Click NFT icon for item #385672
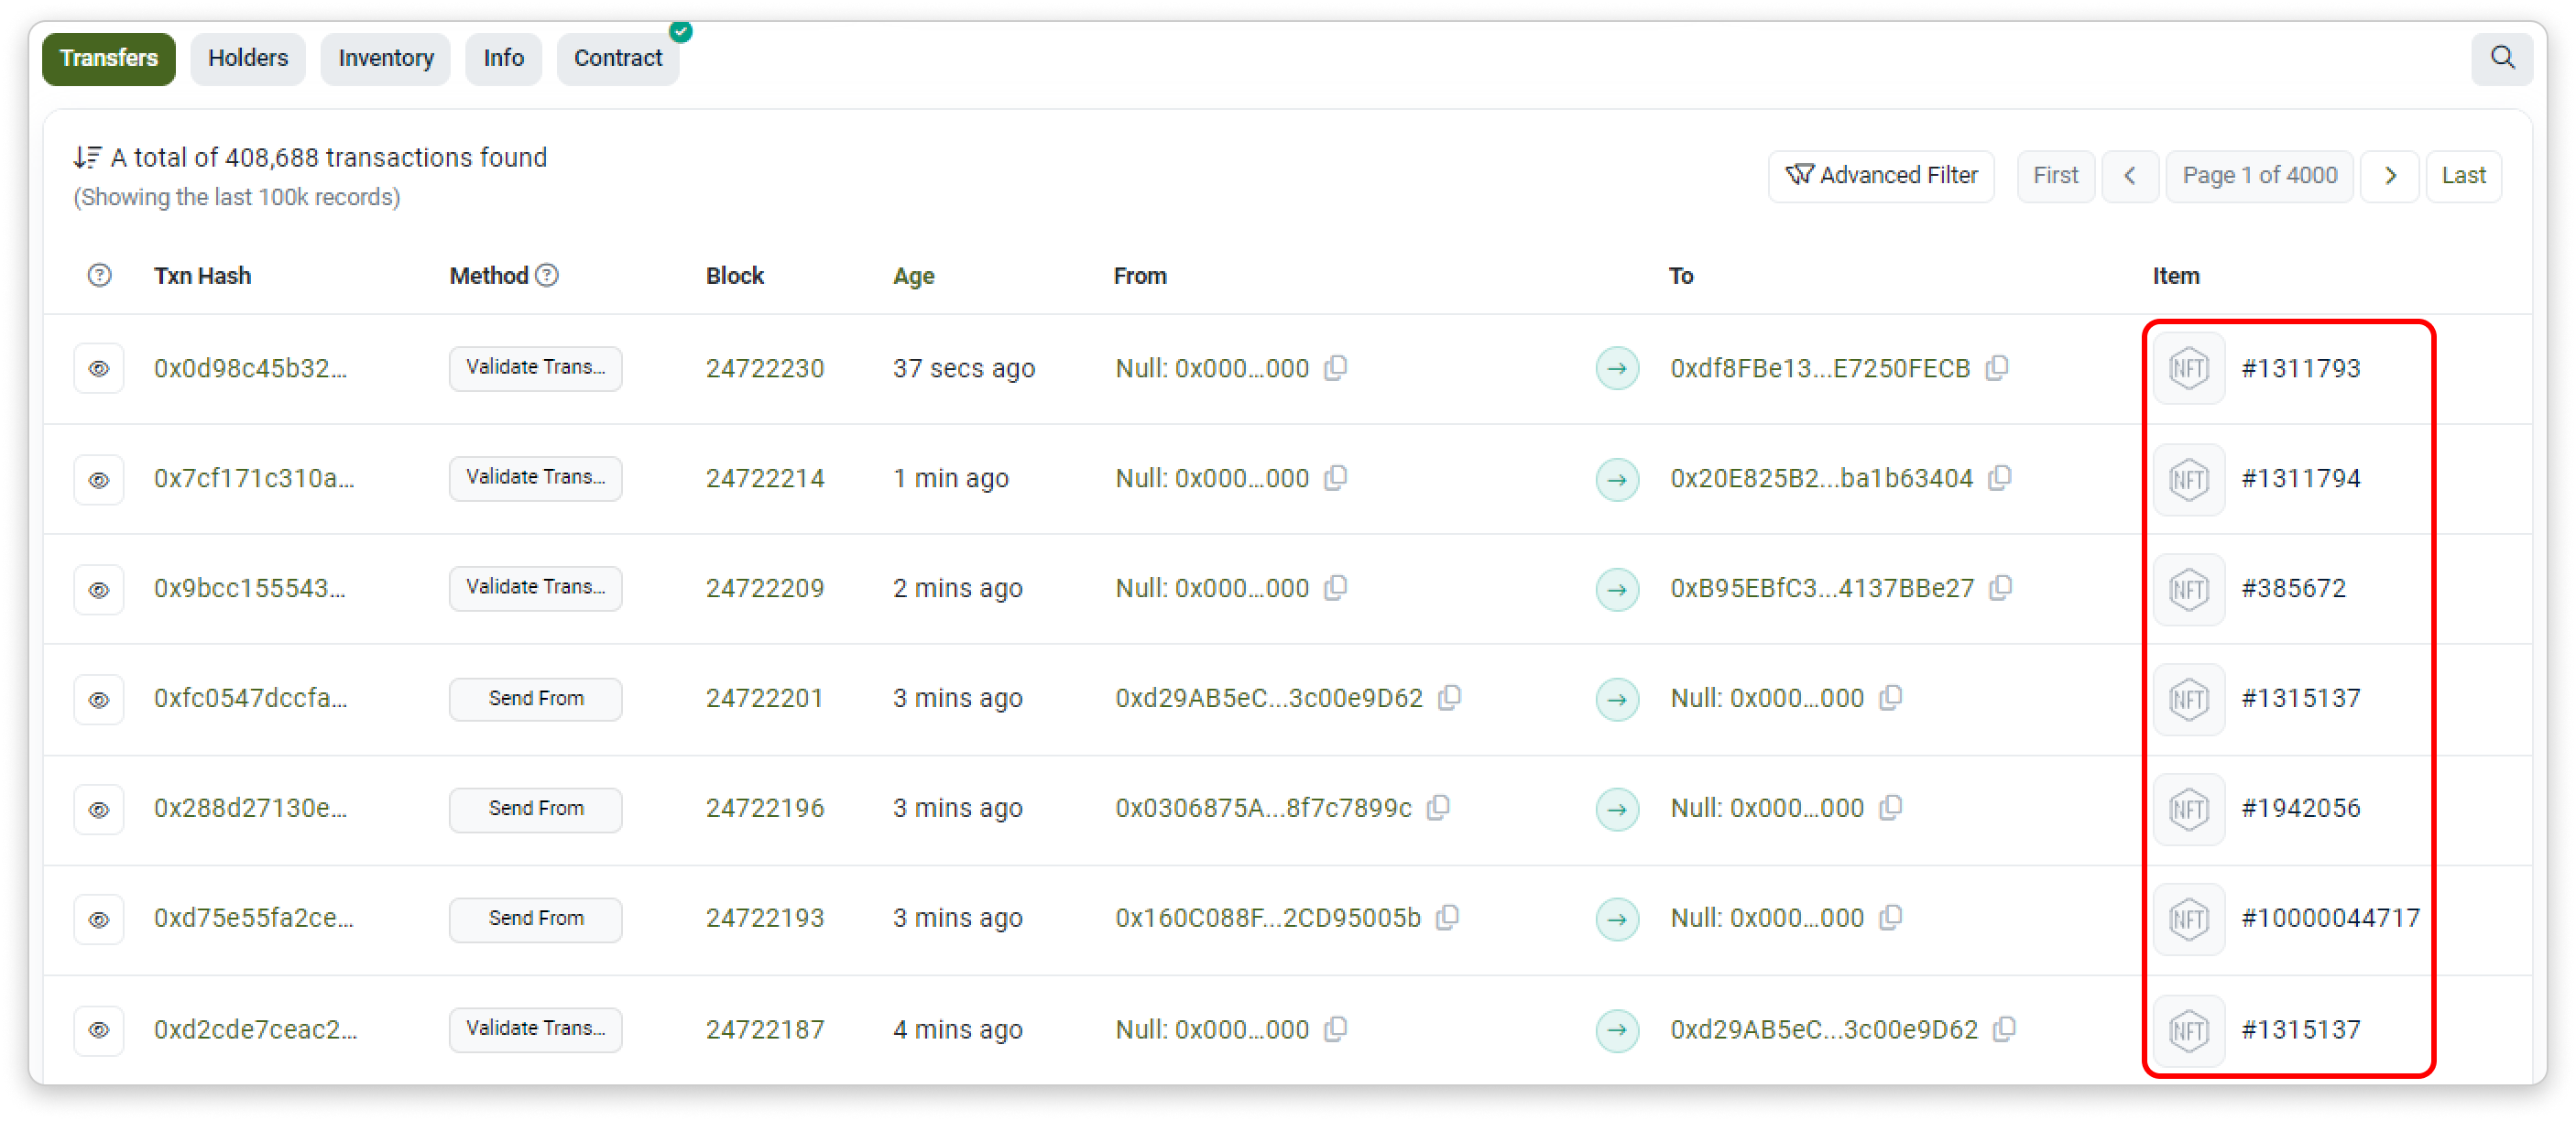This screenshot has height=1121, width=2576. coord(2188,589)
